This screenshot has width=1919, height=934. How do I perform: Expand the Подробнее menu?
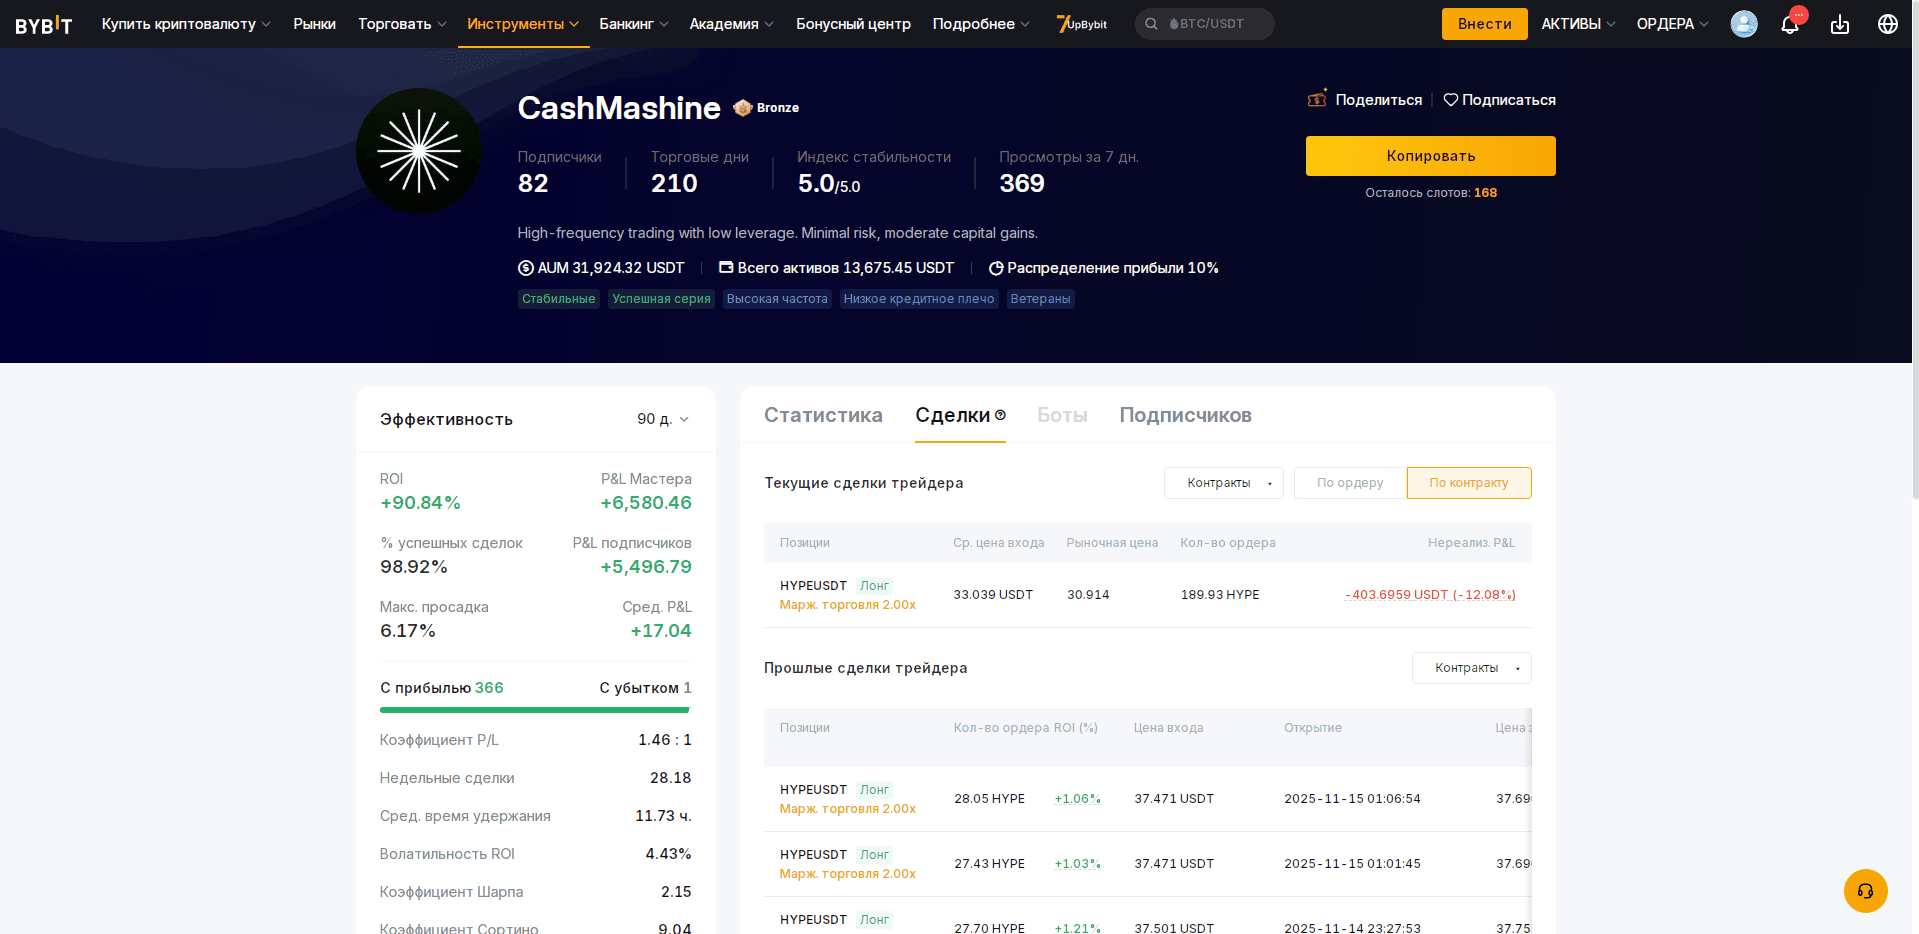981,24
